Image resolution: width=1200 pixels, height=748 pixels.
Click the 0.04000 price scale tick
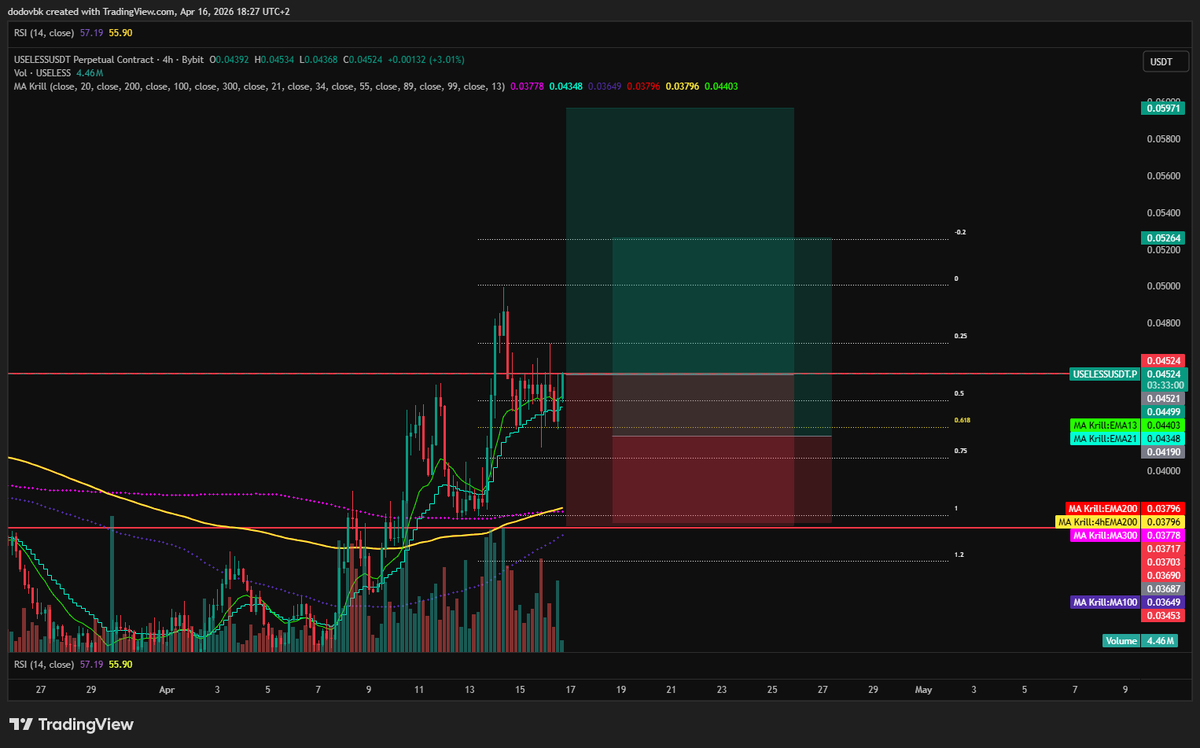[x=1164, y=470]
